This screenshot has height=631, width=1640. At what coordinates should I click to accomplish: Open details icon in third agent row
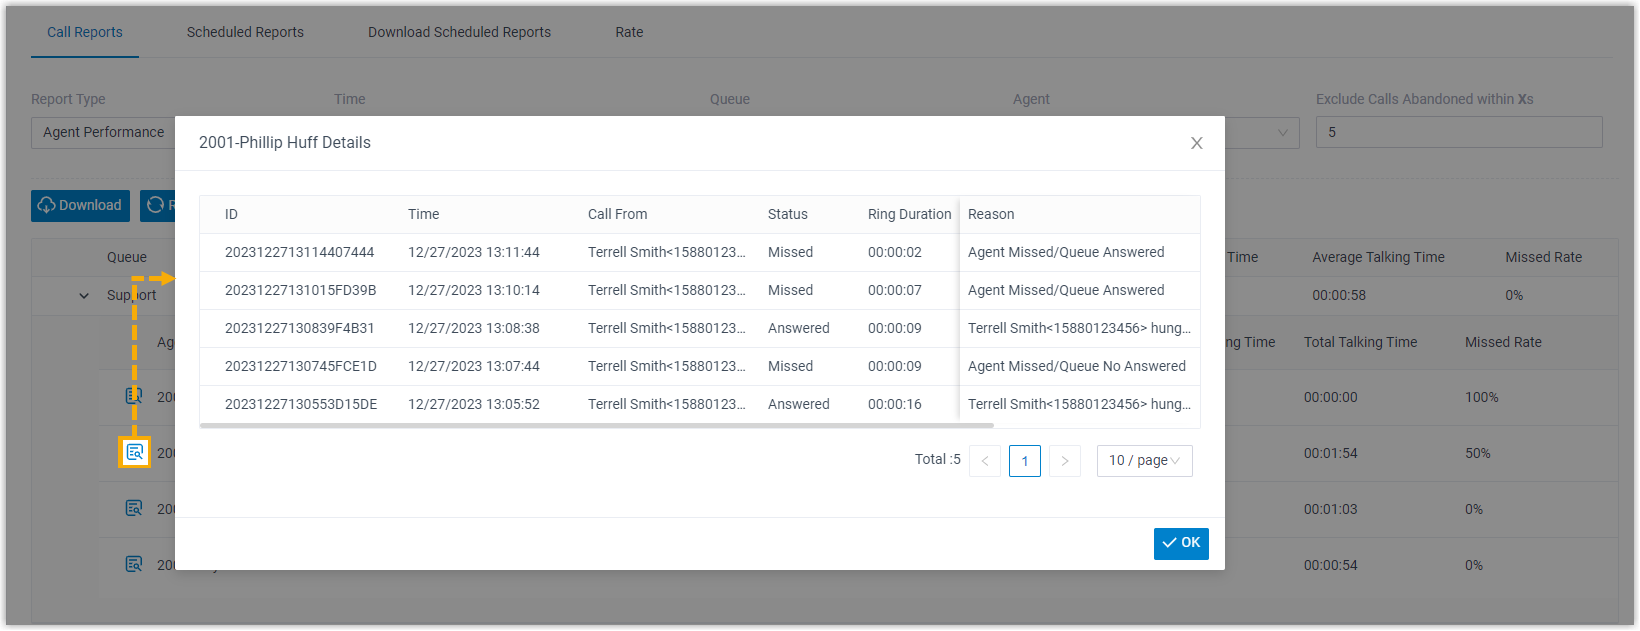(x=133, y=508)
